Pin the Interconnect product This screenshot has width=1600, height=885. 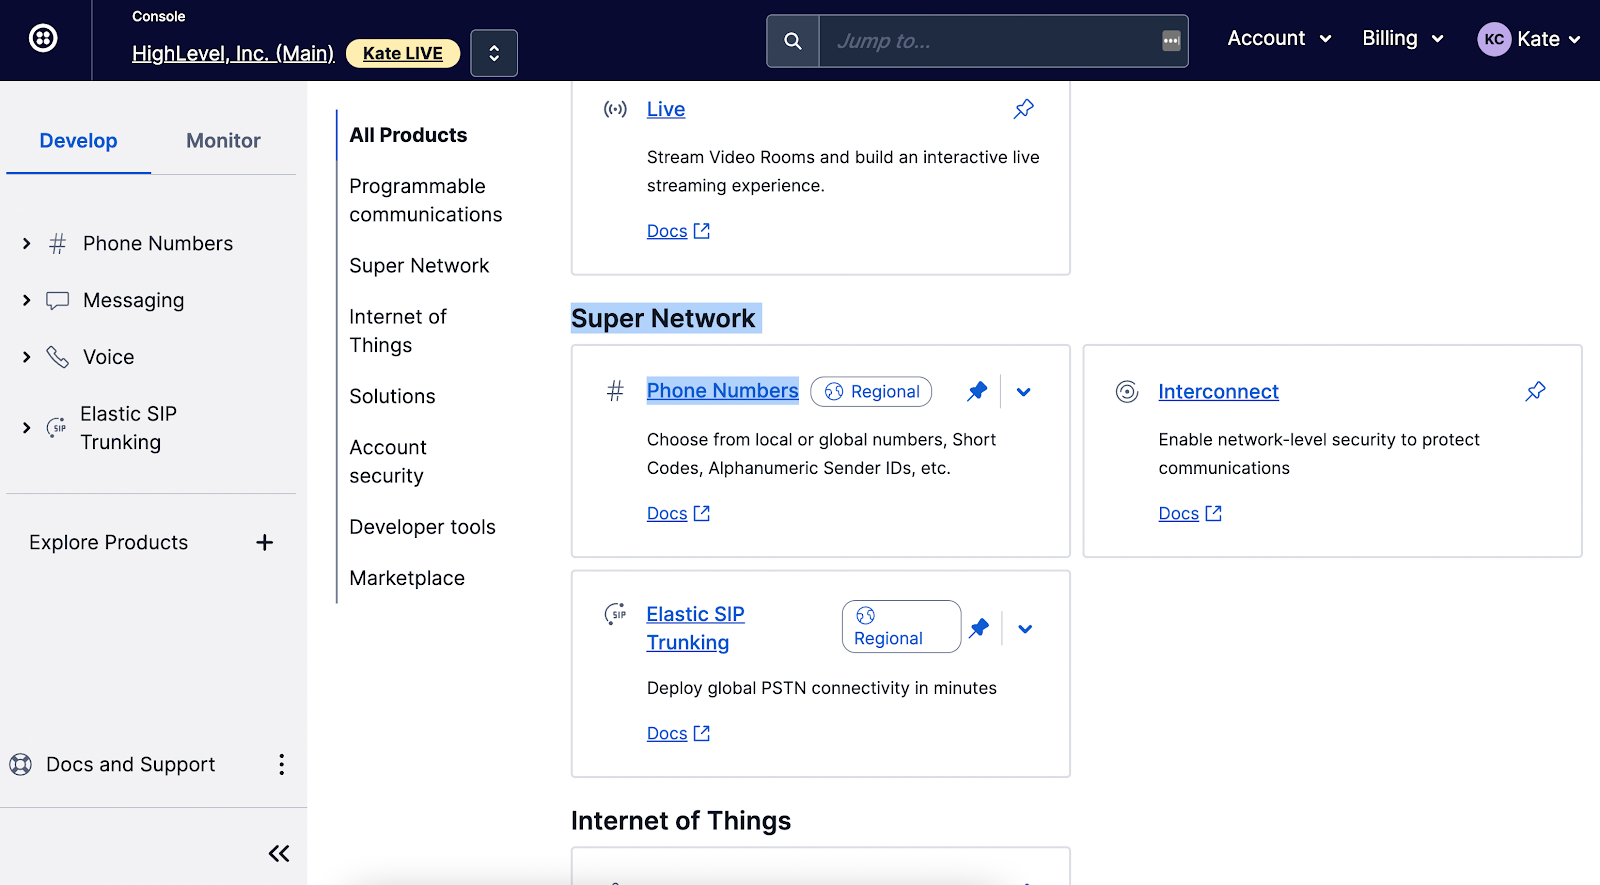(x=1536, y=392)
